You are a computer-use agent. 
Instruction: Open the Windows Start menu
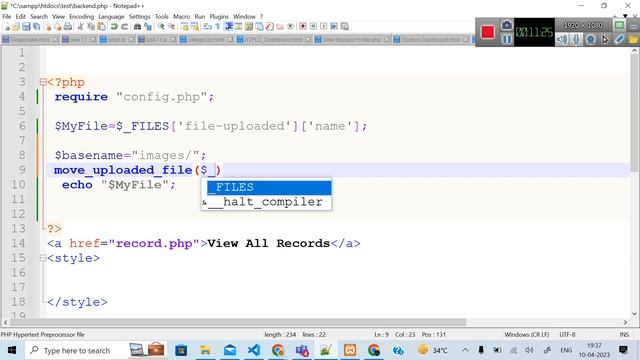tap(12, 350)
